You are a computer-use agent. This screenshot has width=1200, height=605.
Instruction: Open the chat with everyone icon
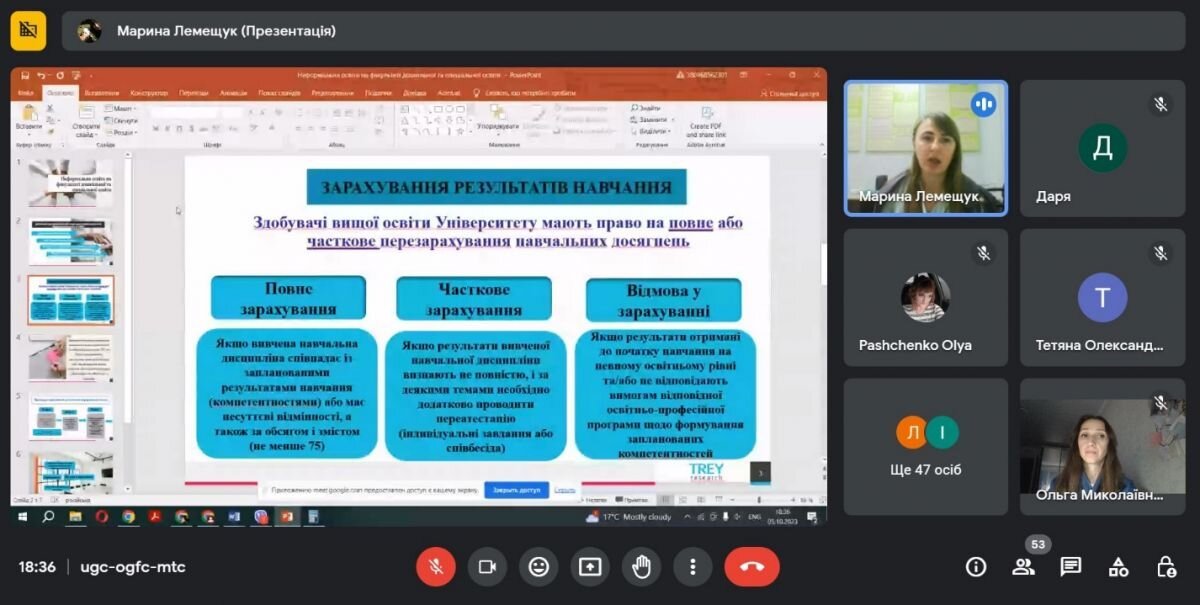coord(1071,567)
